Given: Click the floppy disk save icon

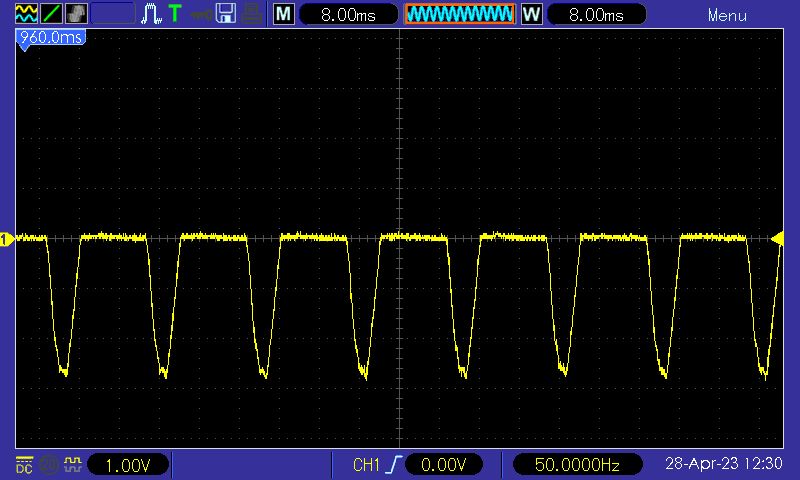Looking at the screenshot, I should [227, 14].
